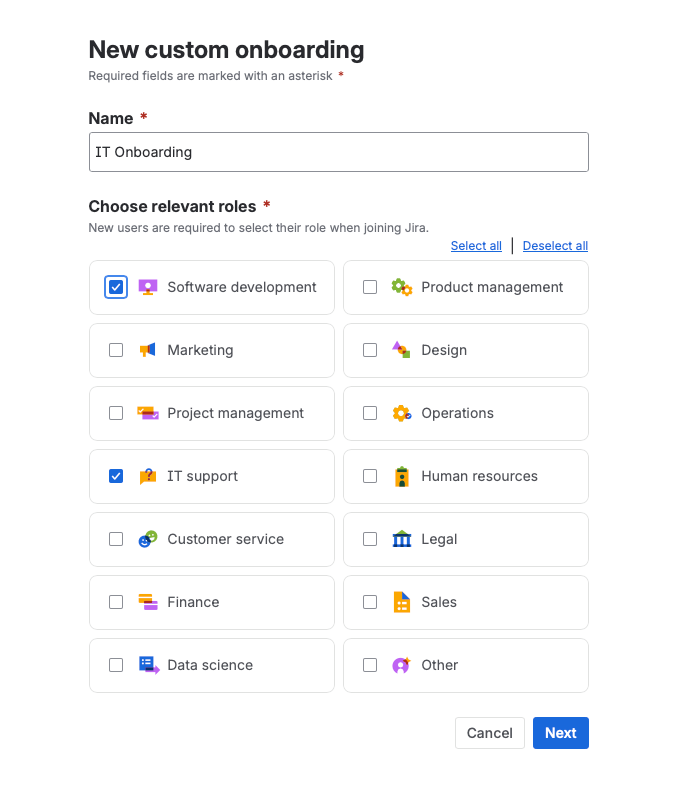Viewport: 691px width, 790px height.
Task: Click the Legal building icon
Action: pyautogui.click(x=401, y=539)
